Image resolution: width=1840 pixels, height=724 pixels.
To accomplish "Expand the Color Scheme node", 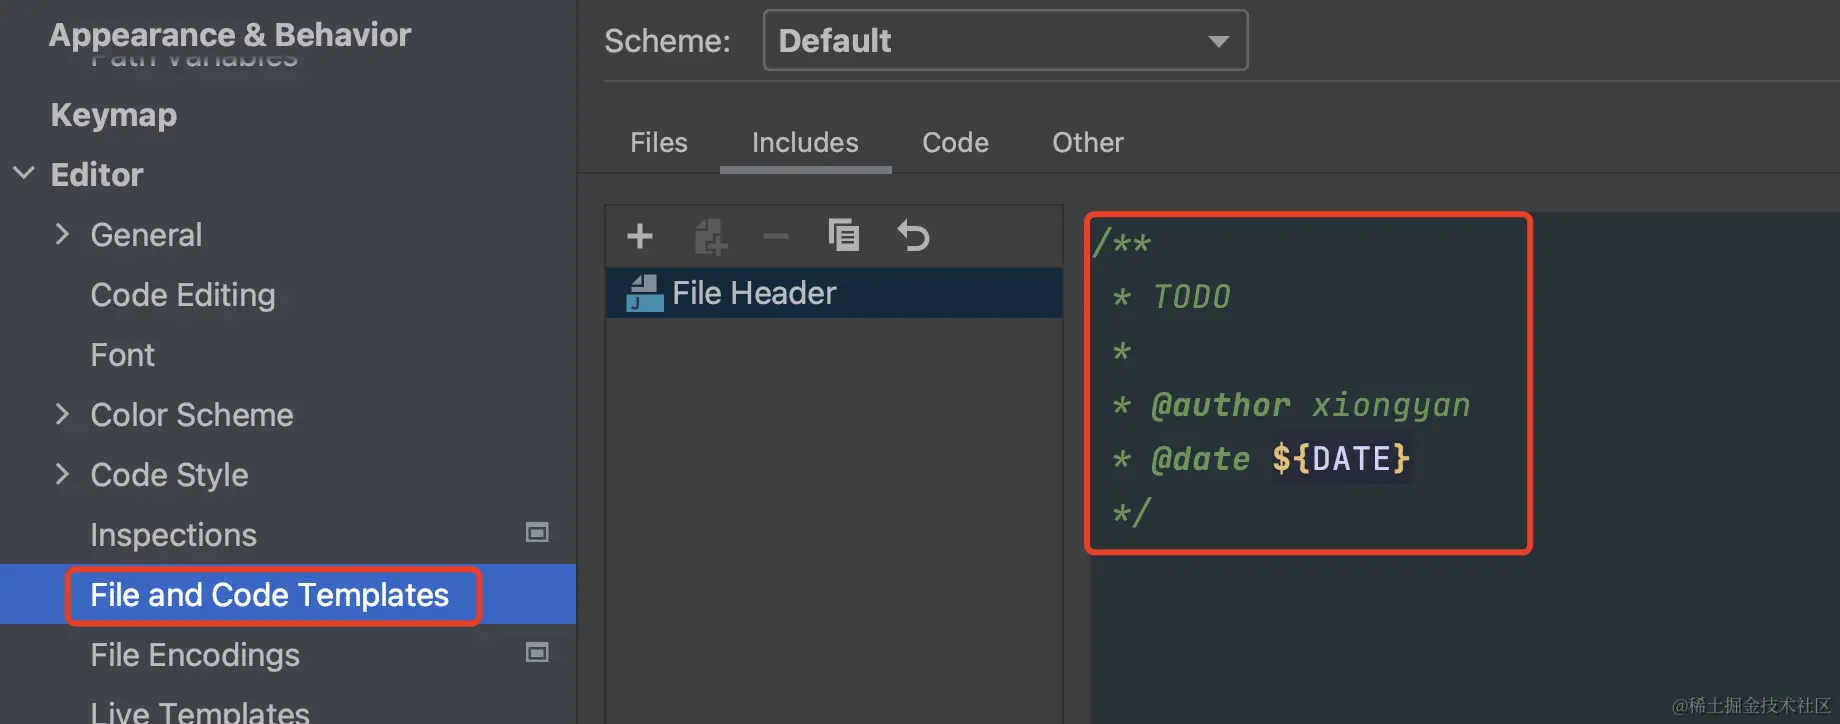I will pos(62,414).
